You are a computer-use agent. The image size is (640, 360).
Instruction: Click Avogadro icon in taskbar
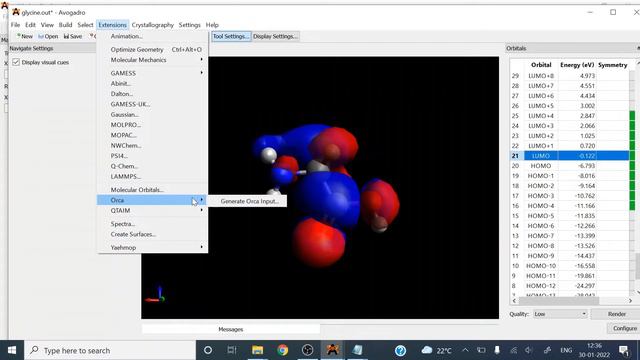333,350
